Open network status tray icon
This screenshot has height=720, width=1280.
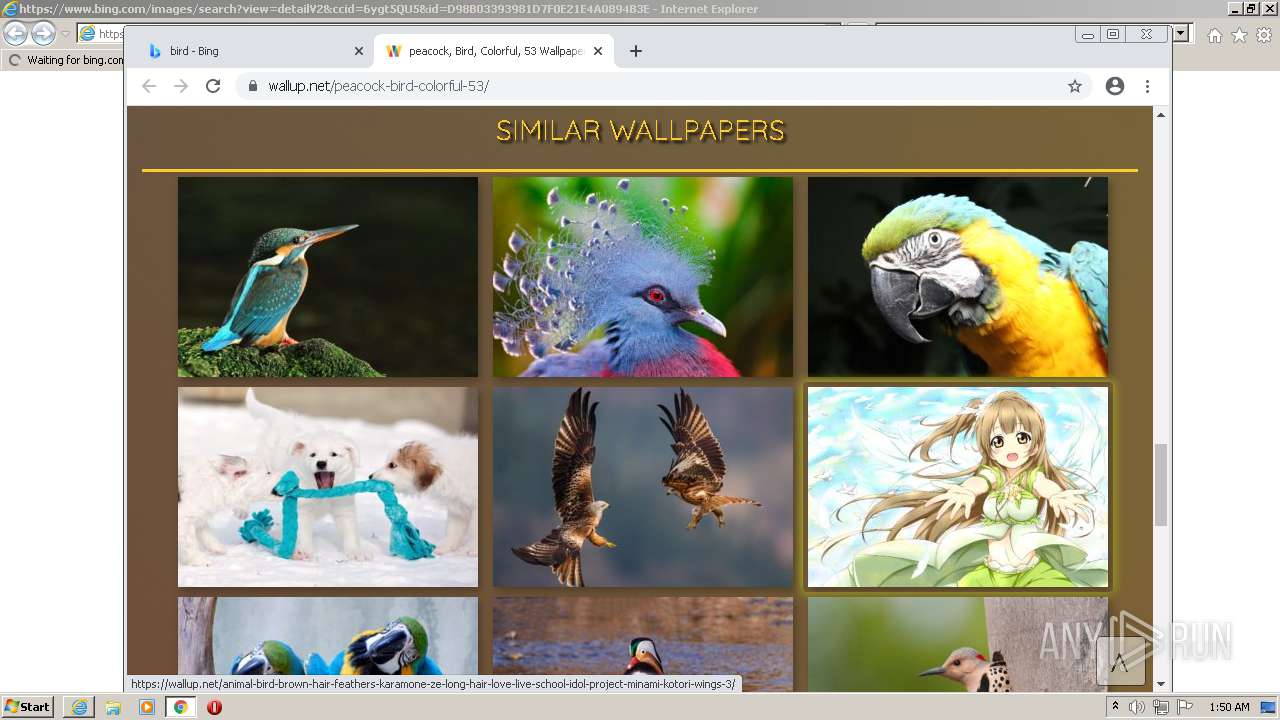[x=1160, y=707]
